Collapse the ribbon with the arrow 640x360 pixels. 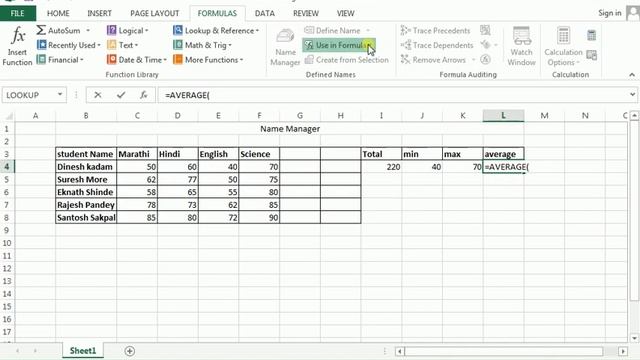point(632,75)
